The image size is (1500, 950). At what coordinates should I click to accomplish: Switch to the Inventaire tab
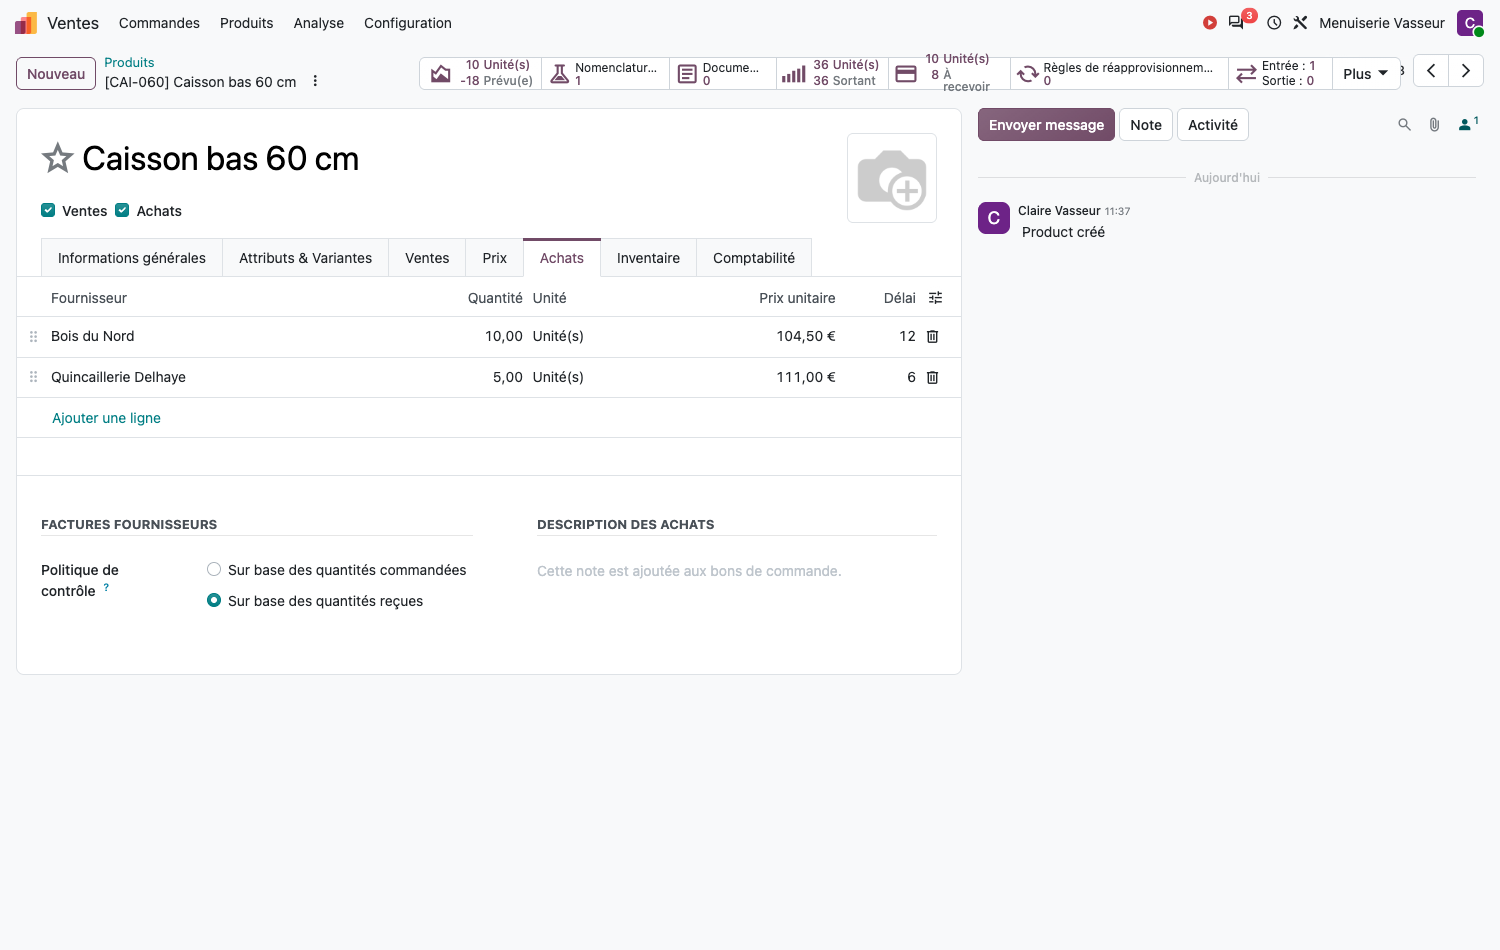pyautogui.click(x=648, y=258)
